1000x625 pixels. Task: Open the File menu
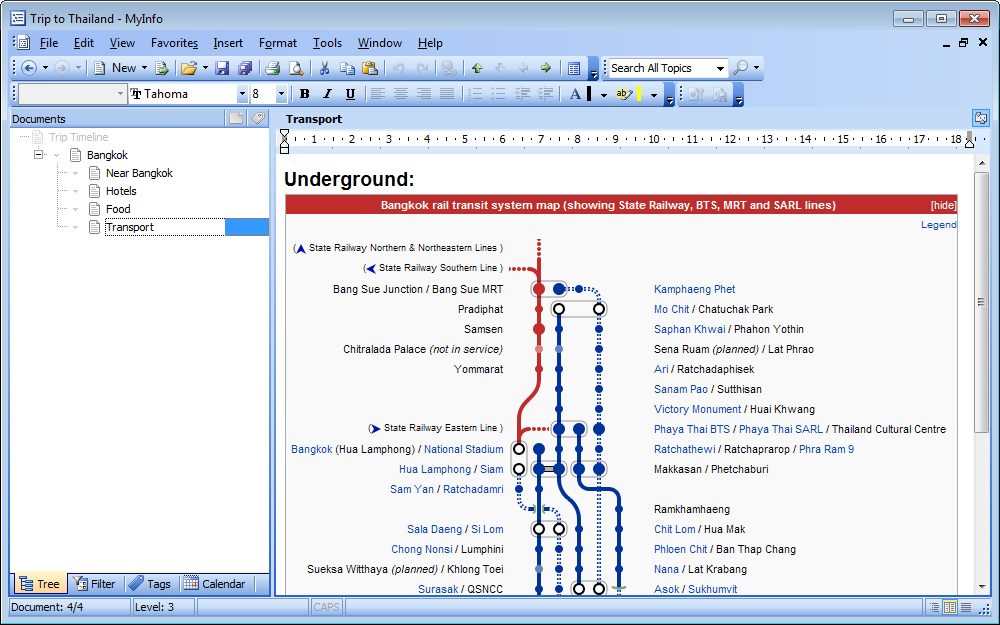48,43
